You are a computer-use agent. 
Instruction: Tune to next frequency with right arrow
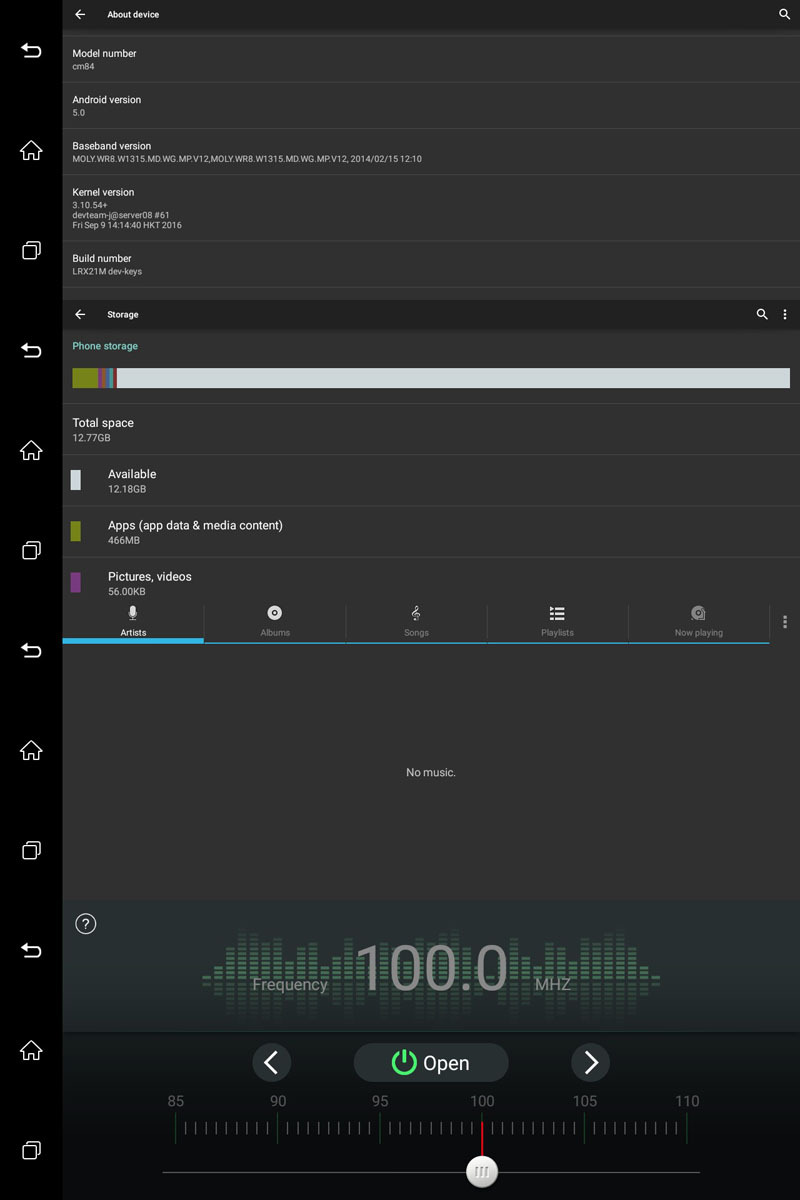point(590,1062)
